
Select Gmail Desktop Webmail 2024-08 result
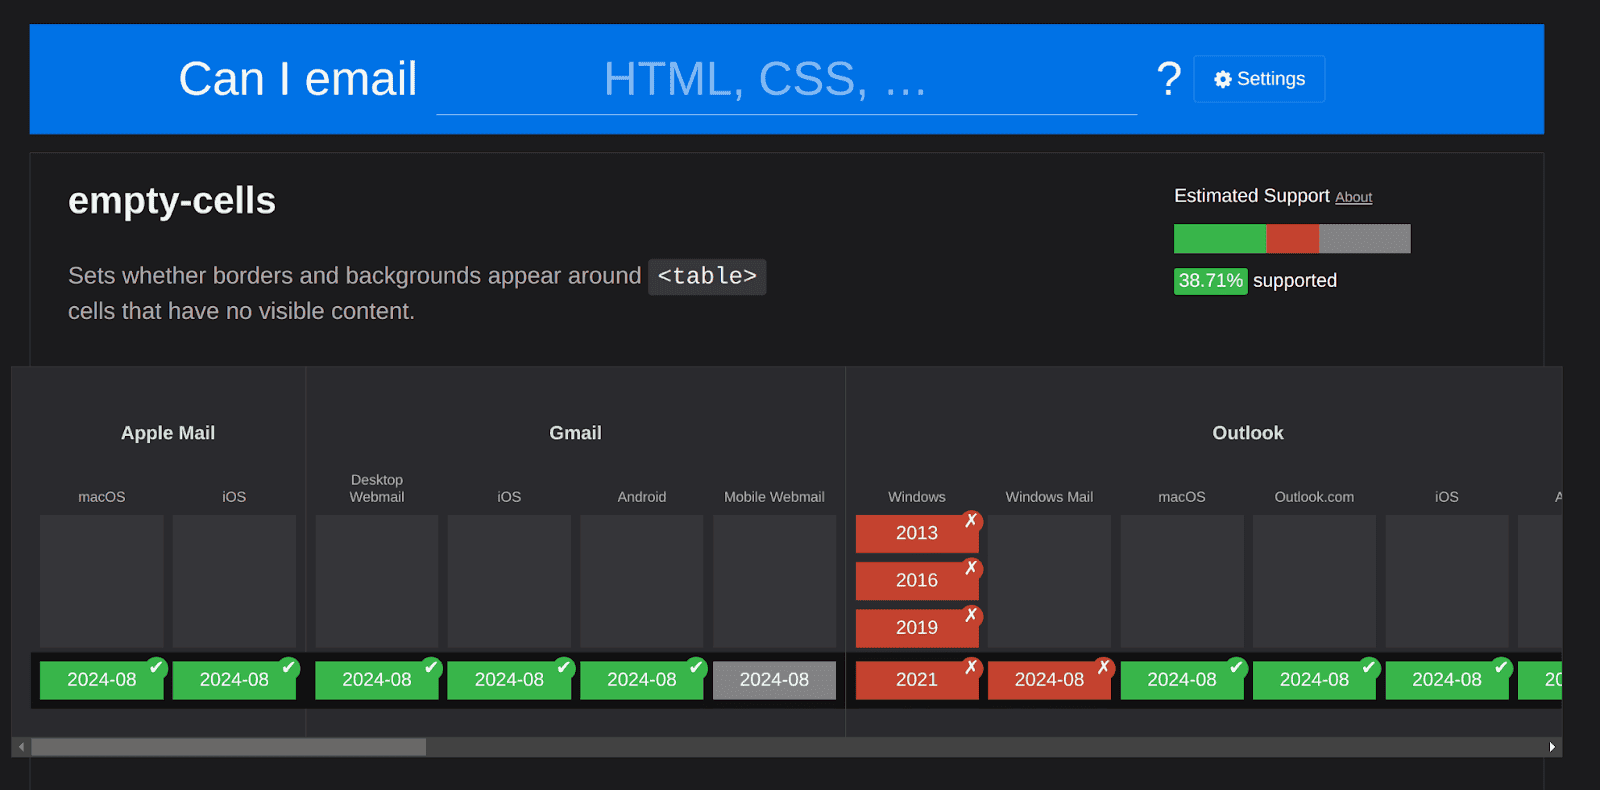pos(377,680)
